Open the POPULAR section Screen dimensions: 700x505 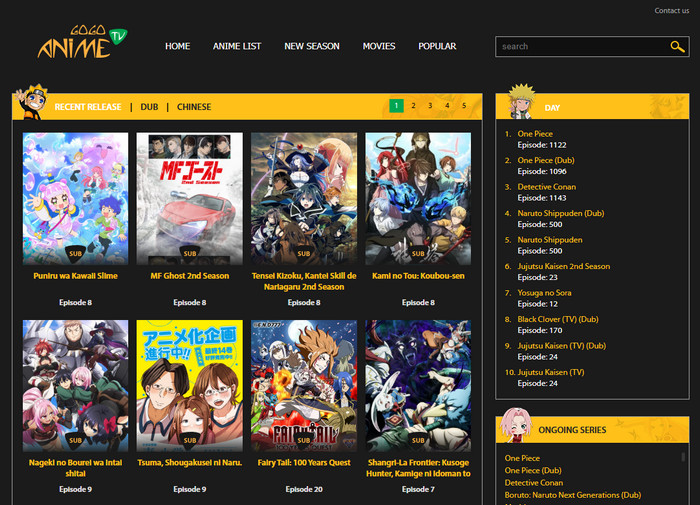(x=437, y=46)
